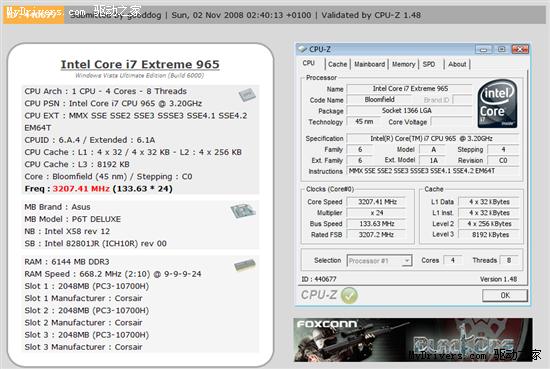Click the Intel Core i7 logo
Viewport: 550px width, 369px height.
click(x=497, y=104)
